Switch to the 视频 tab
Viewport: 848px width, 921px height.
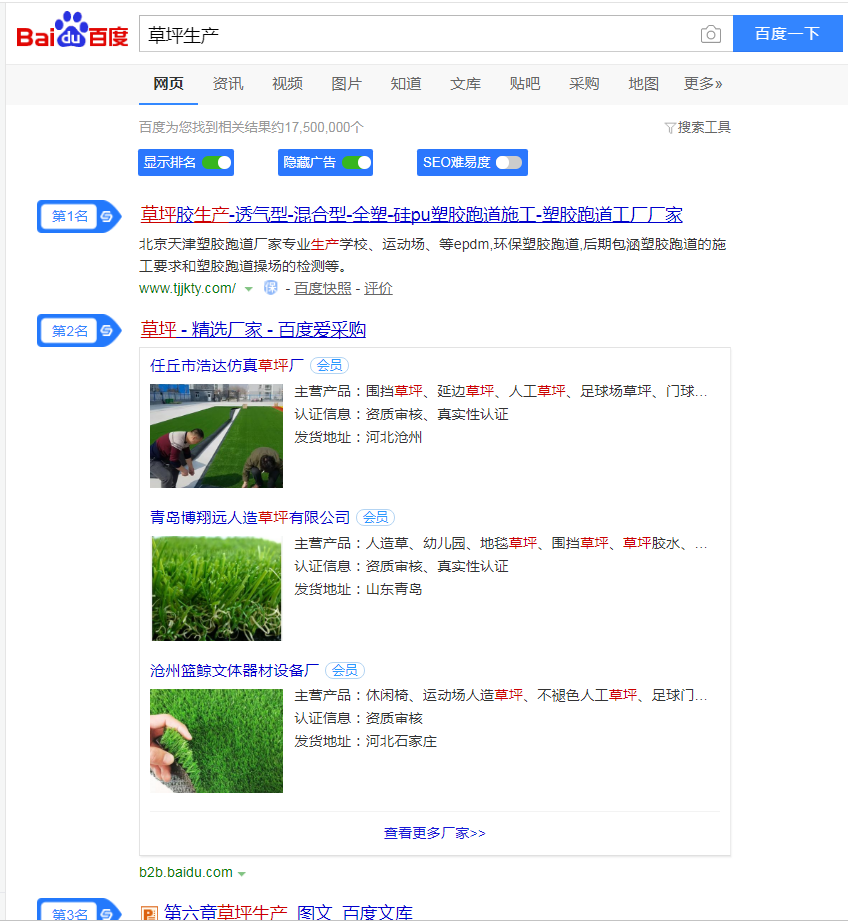pos(287,83)
